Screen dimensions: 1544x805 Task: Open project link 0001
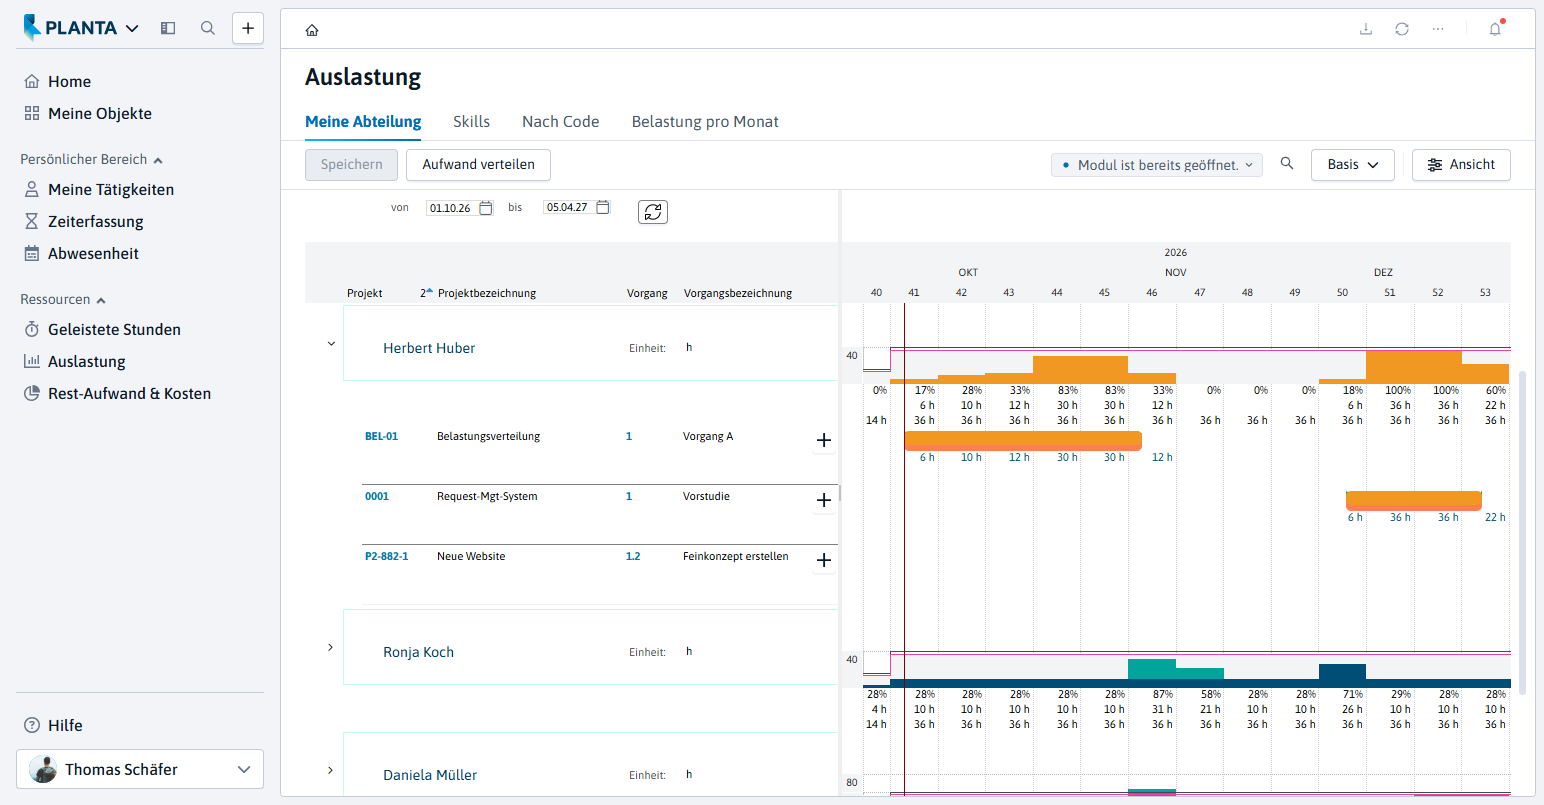[376, 497]
